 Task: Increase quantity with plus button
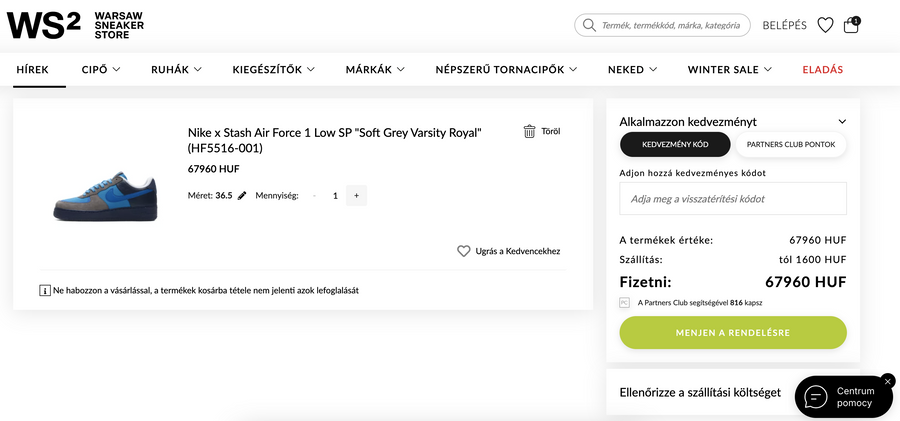click(x=357, y=196)
